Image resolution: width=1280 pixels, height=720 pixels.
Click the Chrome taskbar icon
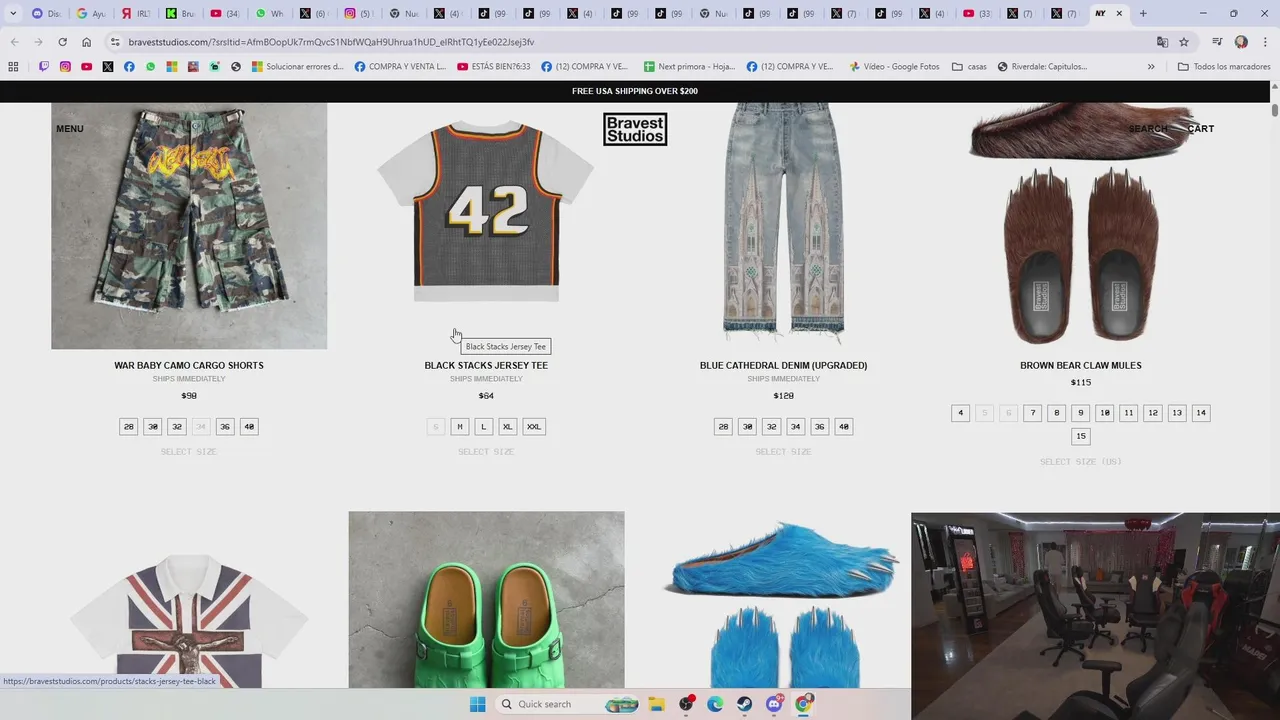point(804,704)
